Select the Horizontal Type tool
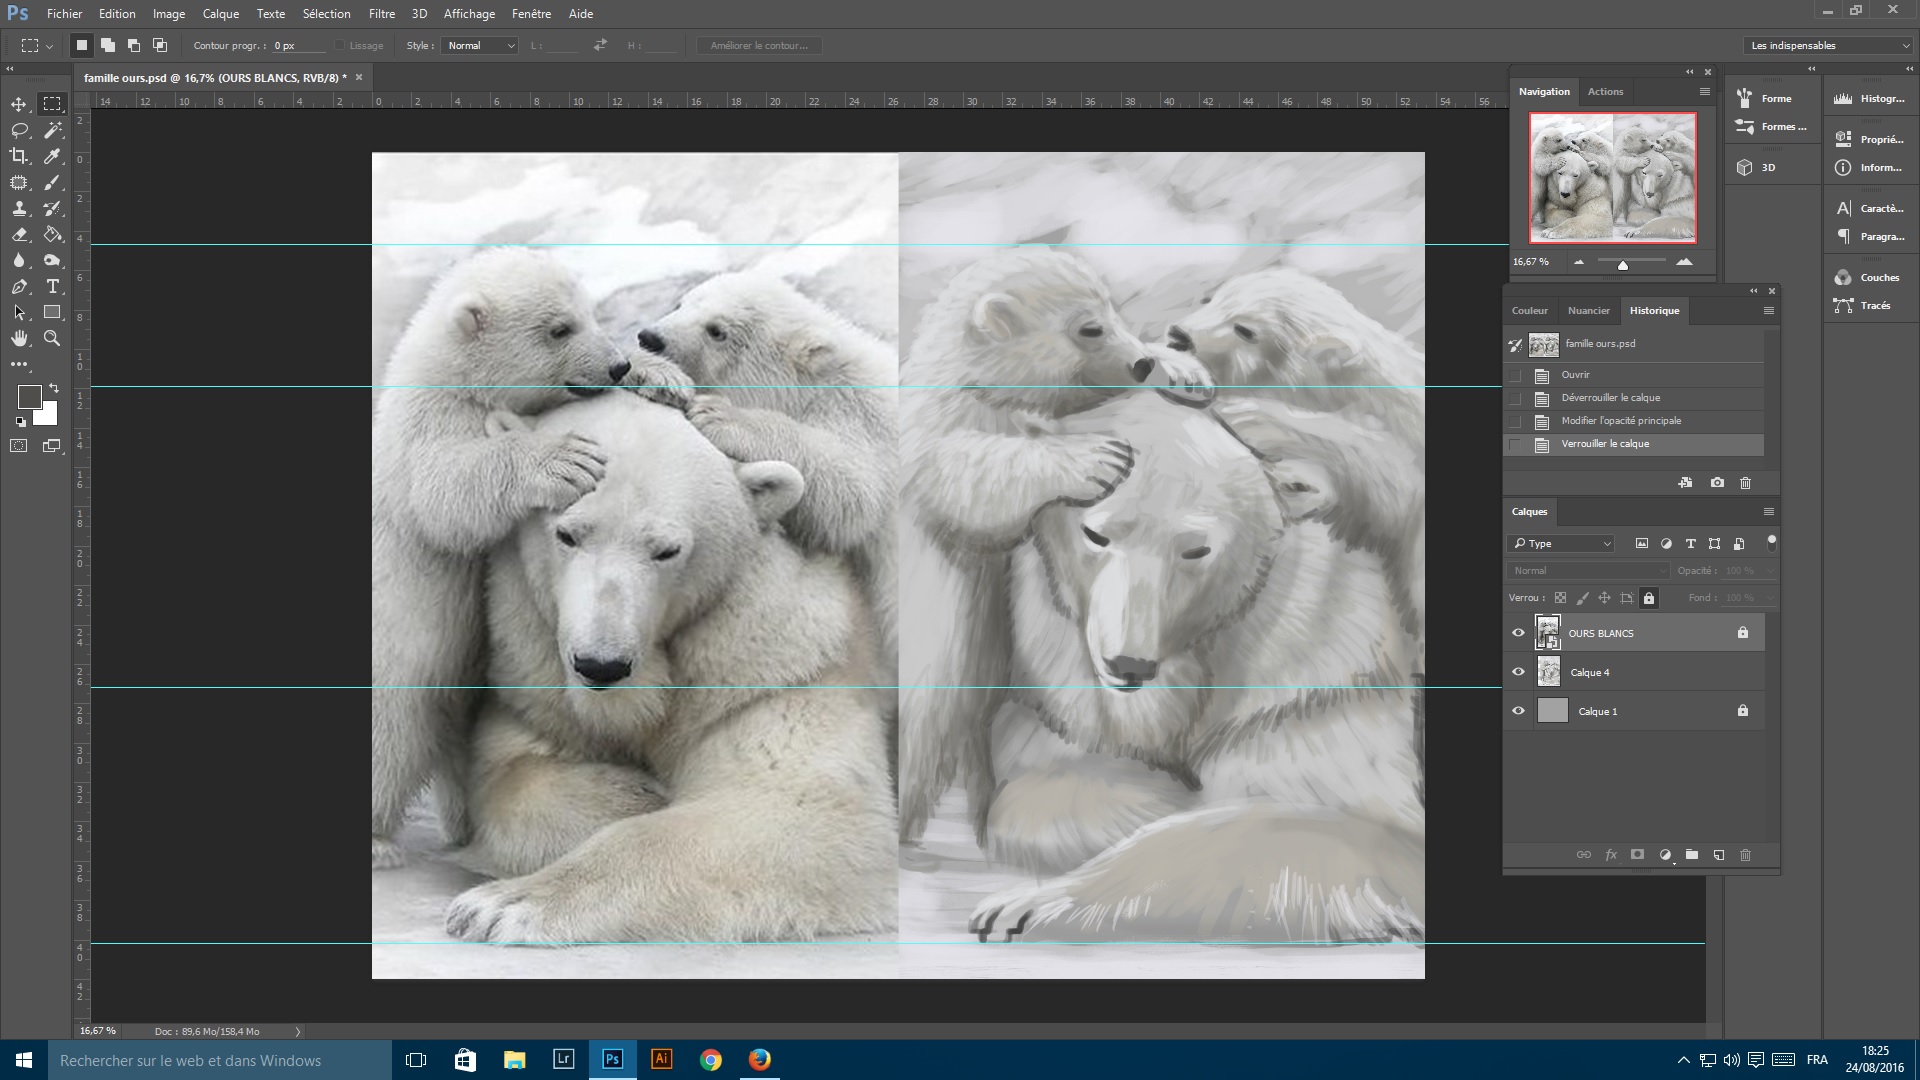Viewport: 1920px width, 1080px height. (52, 286)
